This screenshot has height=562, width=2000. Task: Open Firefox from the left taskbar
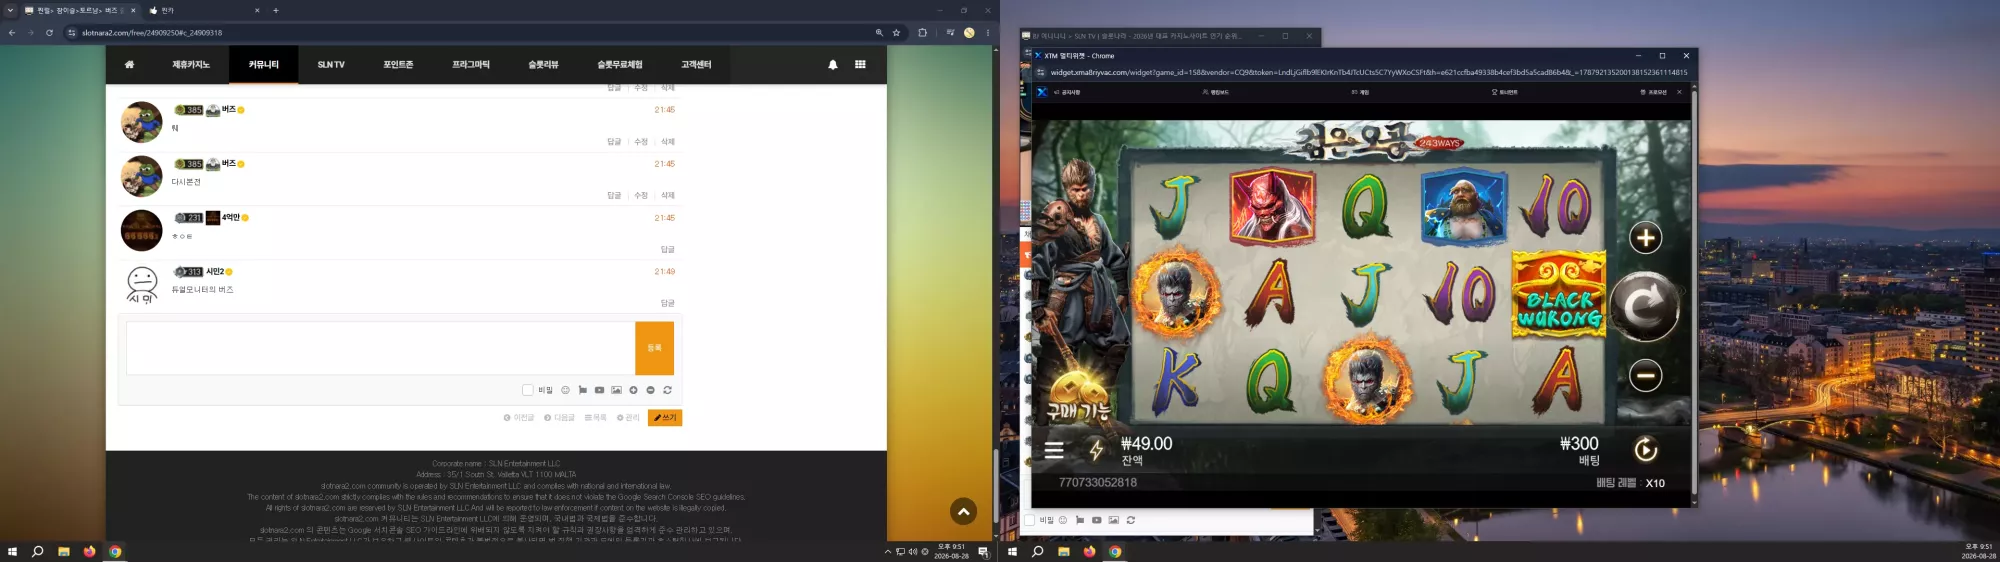coord(89,552)
